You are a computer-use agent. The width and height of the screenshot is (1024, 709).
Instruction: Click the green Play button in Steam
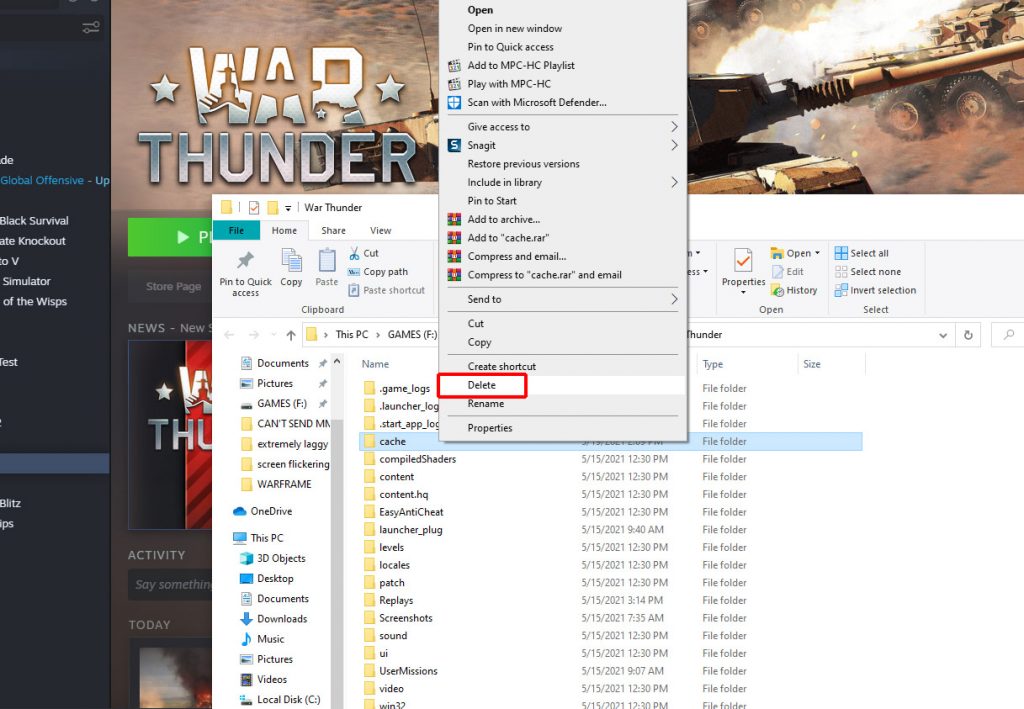170,237
